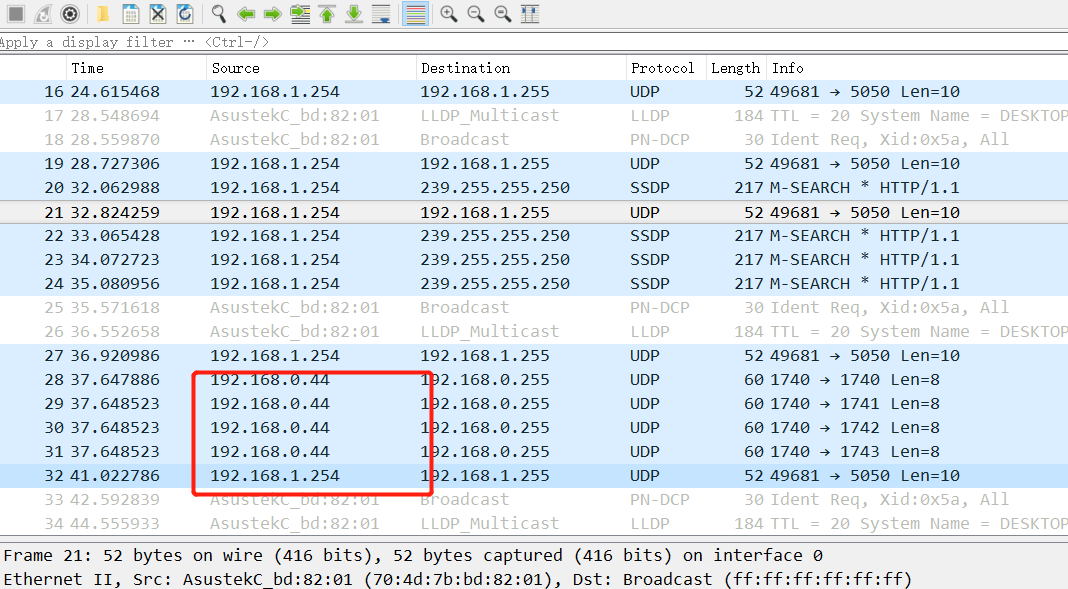
Task: Sort packets by Protocol column header
Action: pos(666,68)
